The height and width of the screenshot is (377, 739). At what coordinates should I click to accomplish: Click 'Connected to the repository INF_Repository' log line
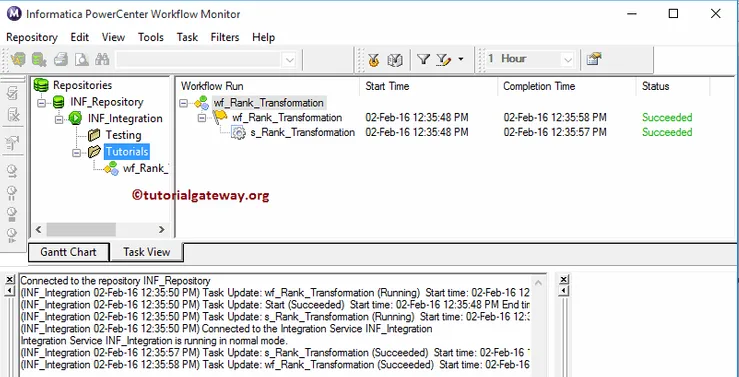click(115, 281)
